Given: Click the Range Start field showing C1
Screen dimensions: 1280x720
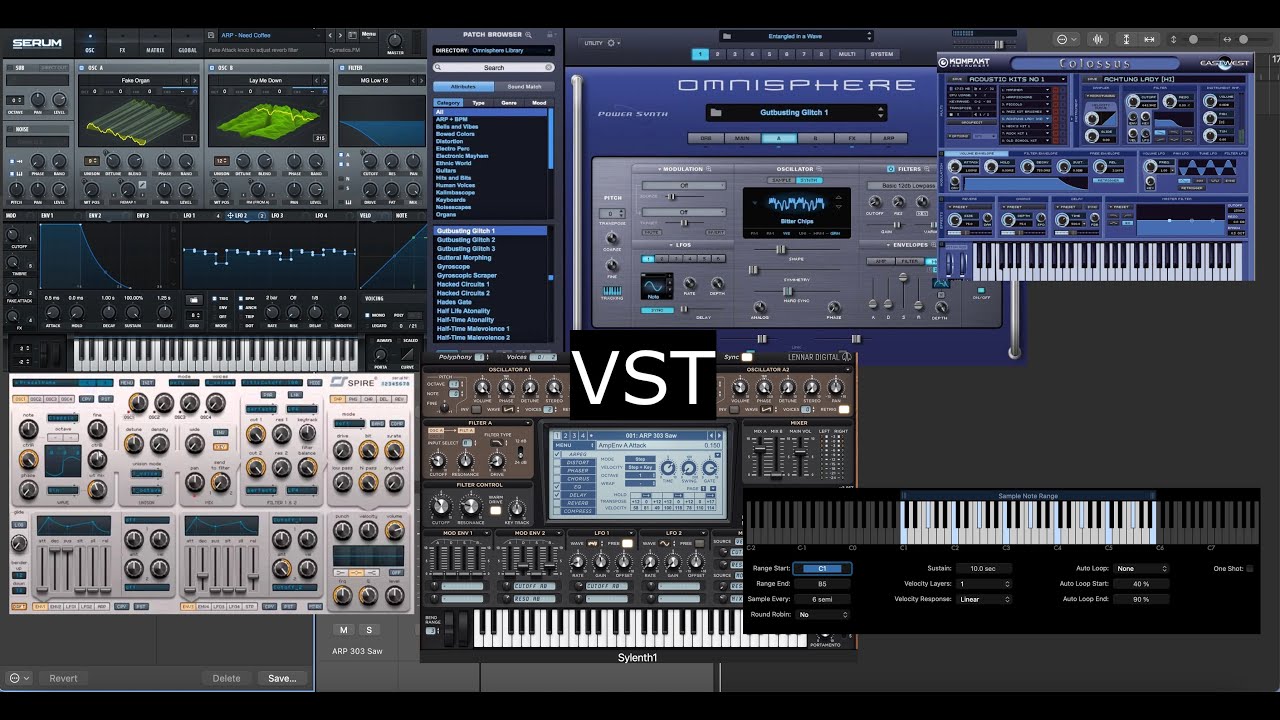Looking at the screenshot, I should tap(823, 568).
